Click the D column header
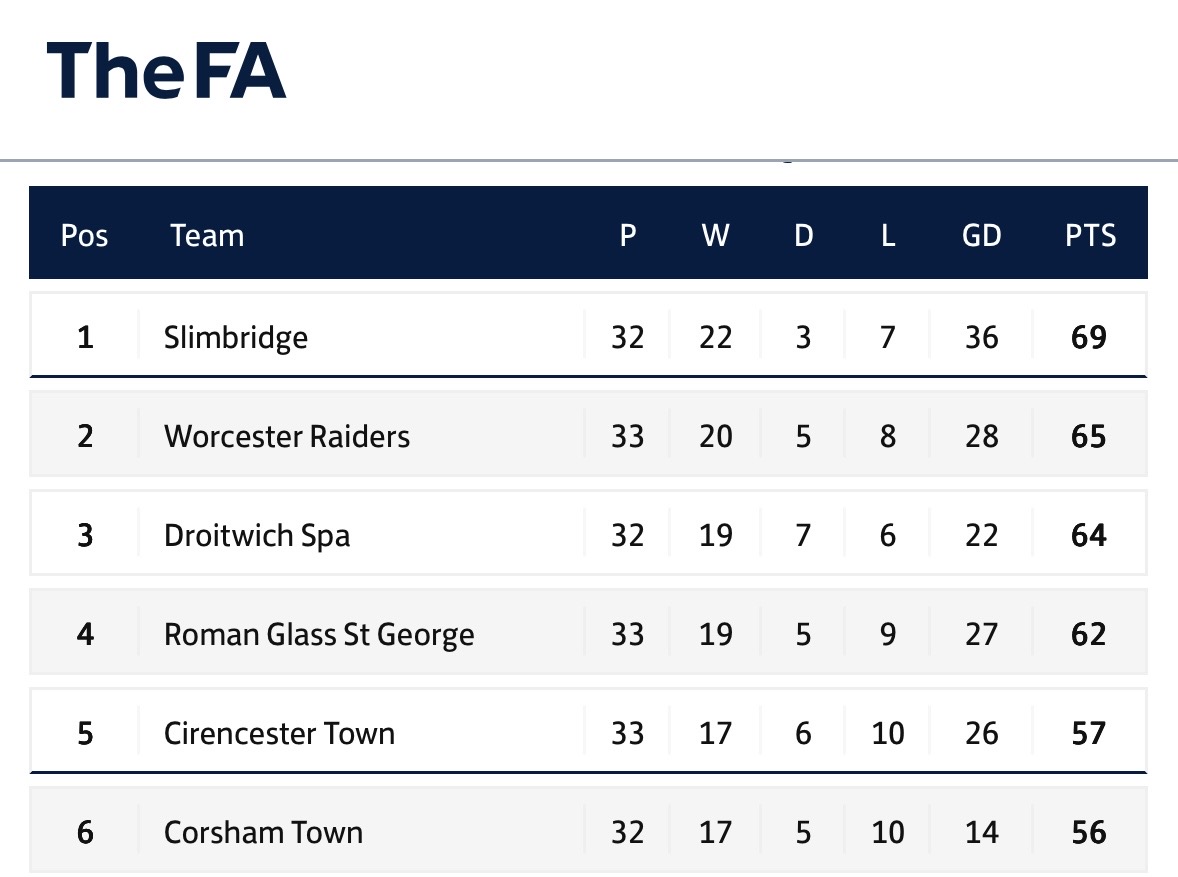The height and width of the screenshot is (877, 1178). point(804,235)
